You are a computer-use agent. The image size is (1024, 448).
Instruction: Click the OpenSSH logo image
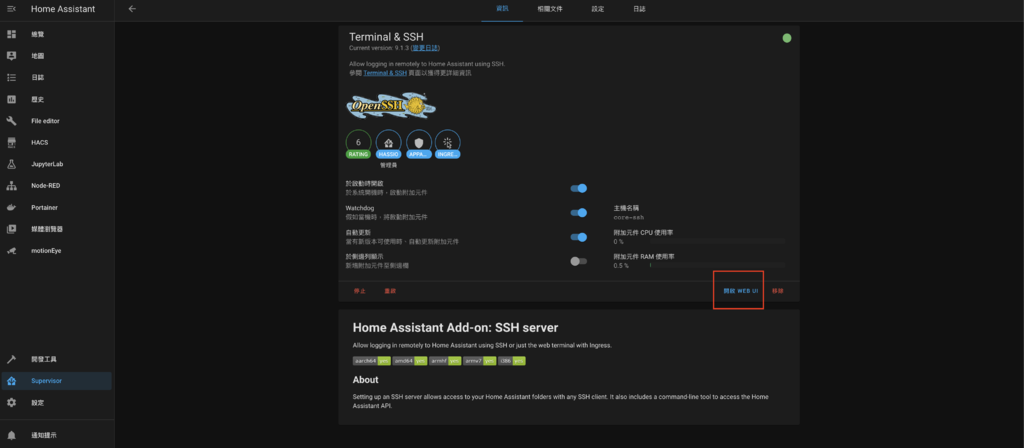(391, 104)
